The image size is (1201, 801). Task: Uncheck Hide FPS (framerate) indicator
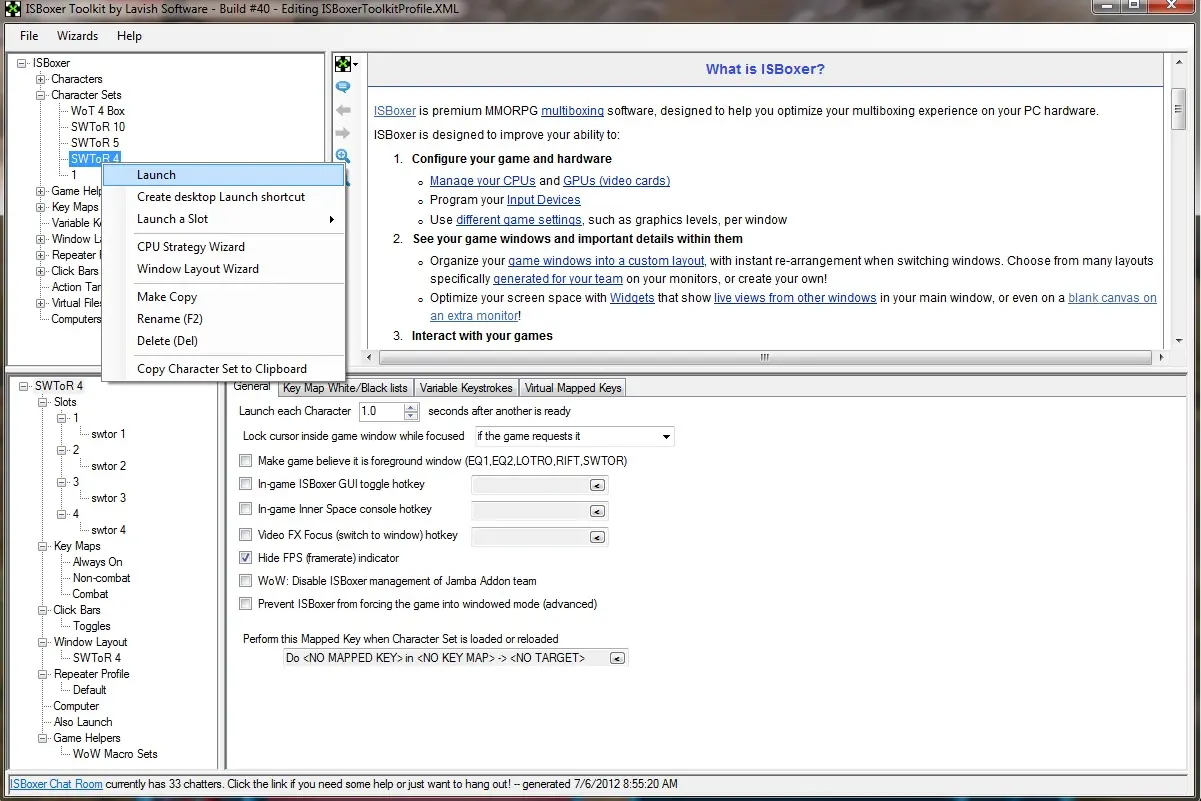[x=246, y=558]
